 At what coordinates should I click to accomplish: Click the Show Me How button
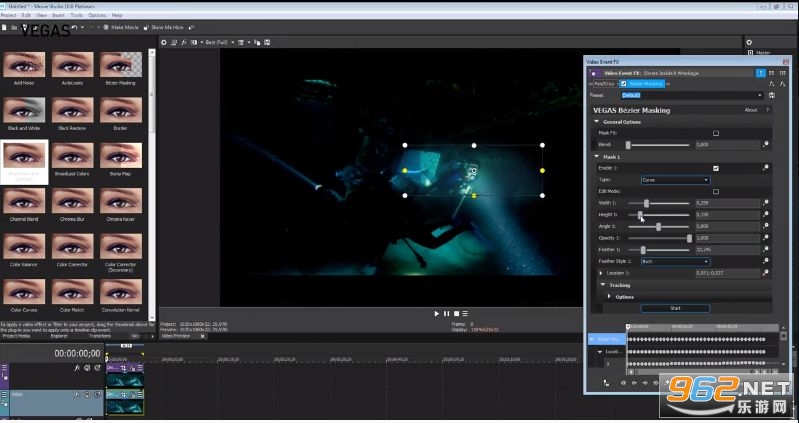(x=164, y=28)
